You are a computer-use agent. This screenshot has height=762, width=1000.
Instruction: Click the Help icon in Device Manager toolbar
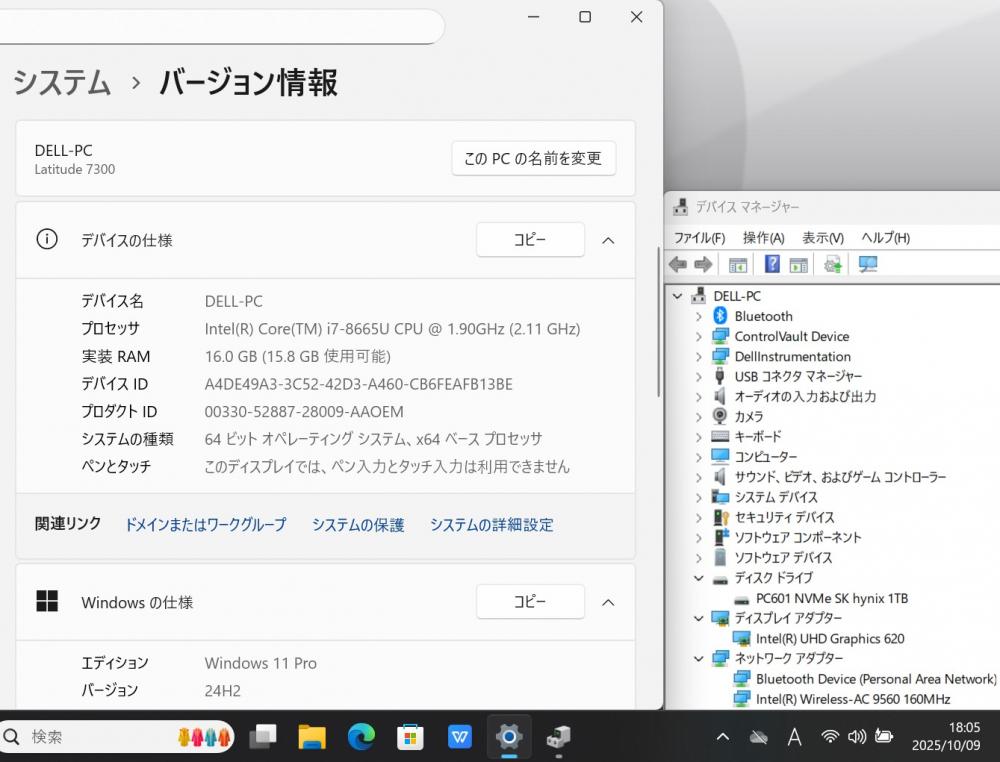[x=772, y=264]
